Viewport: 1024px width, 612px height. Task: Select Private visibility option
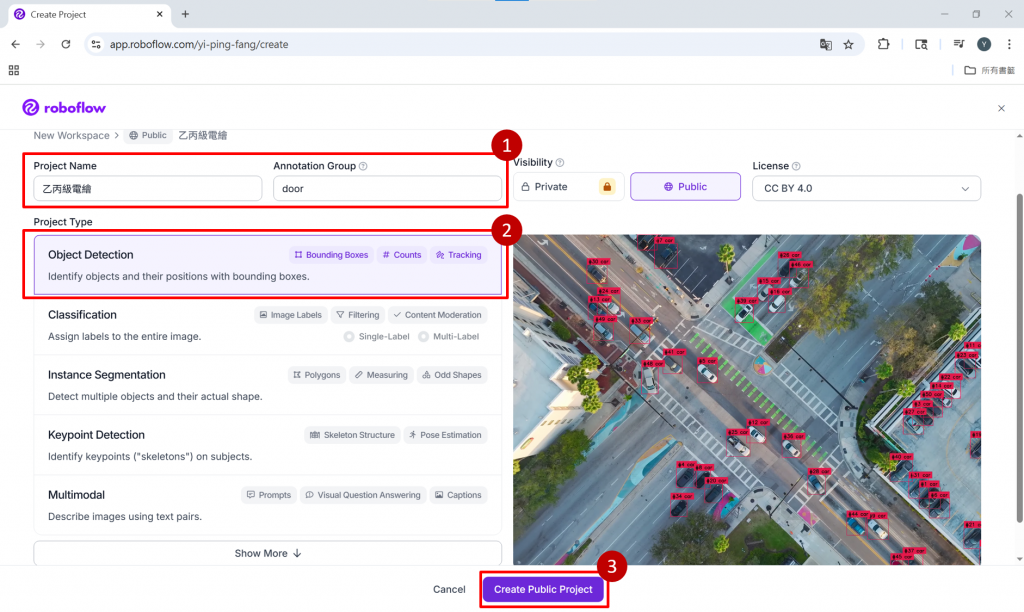(x=568, y=187)
